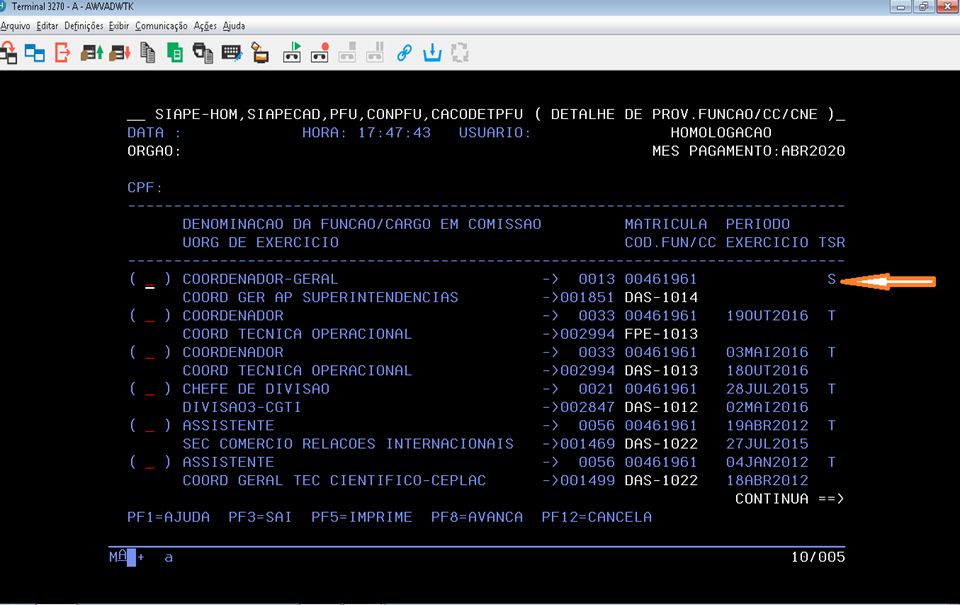Click the blue download tray icon
This screenshot has width=960, height=605.
(x=432, y=53)
